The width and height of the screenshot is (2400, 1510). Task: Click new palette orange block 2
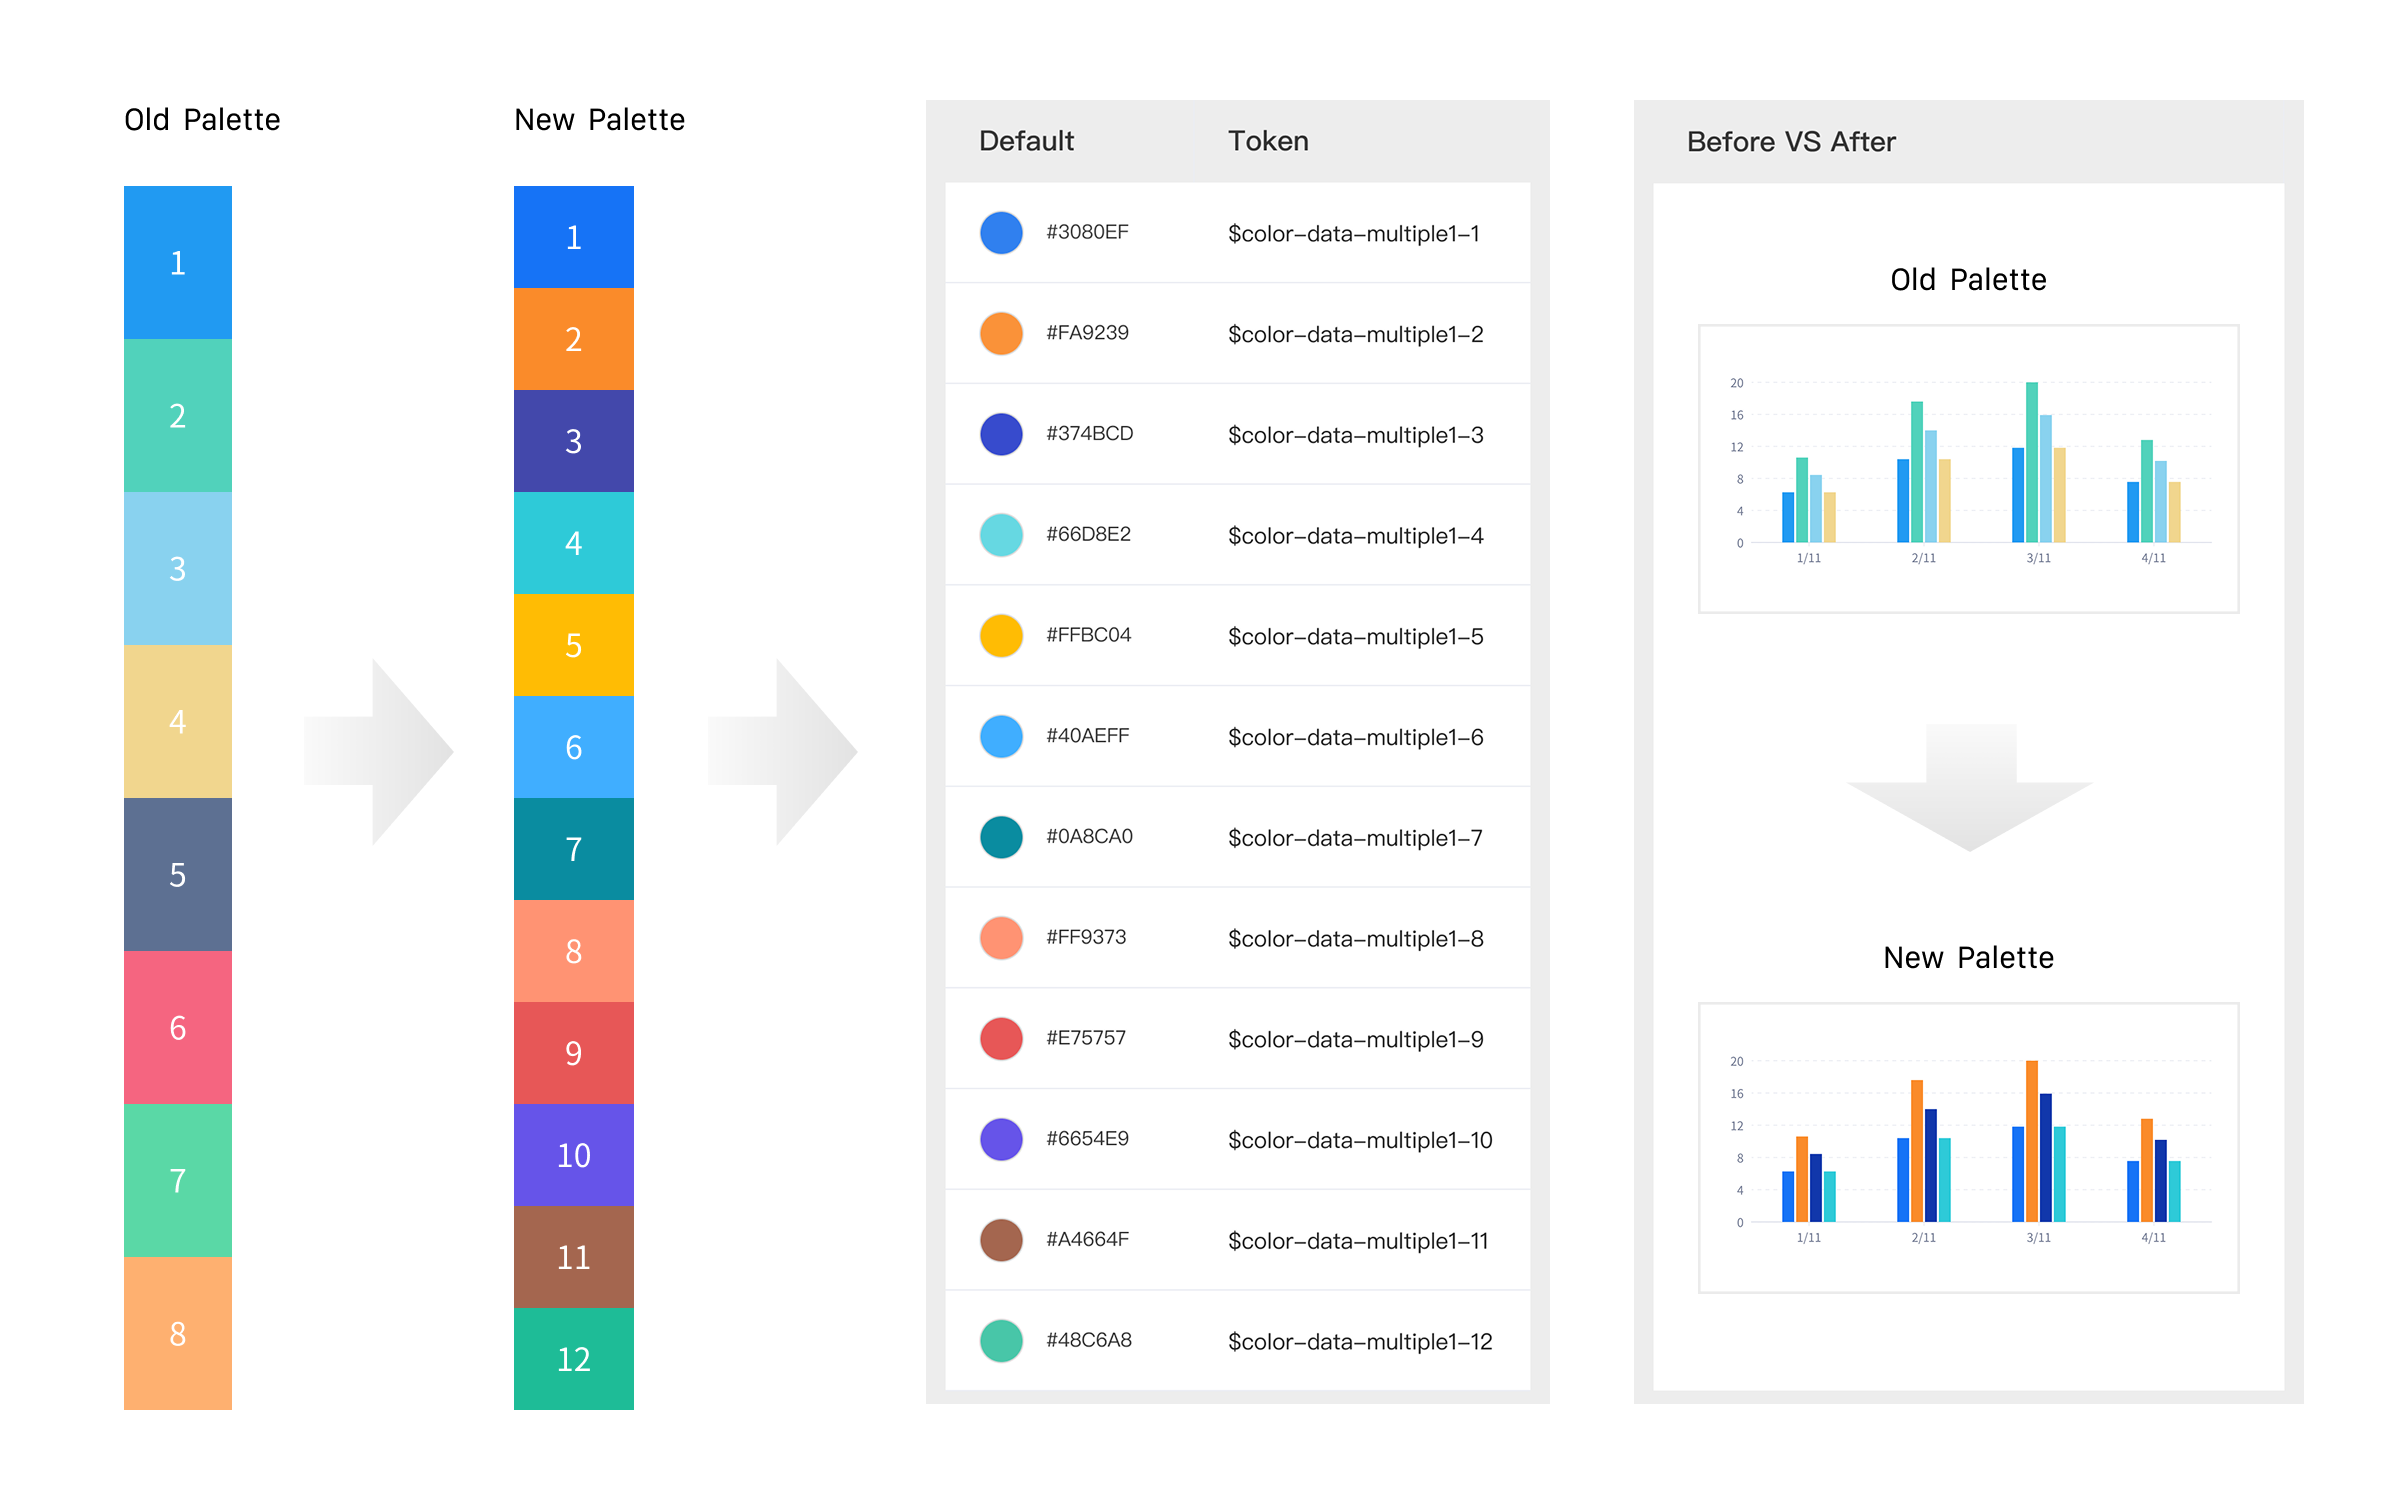click(573, 339)
